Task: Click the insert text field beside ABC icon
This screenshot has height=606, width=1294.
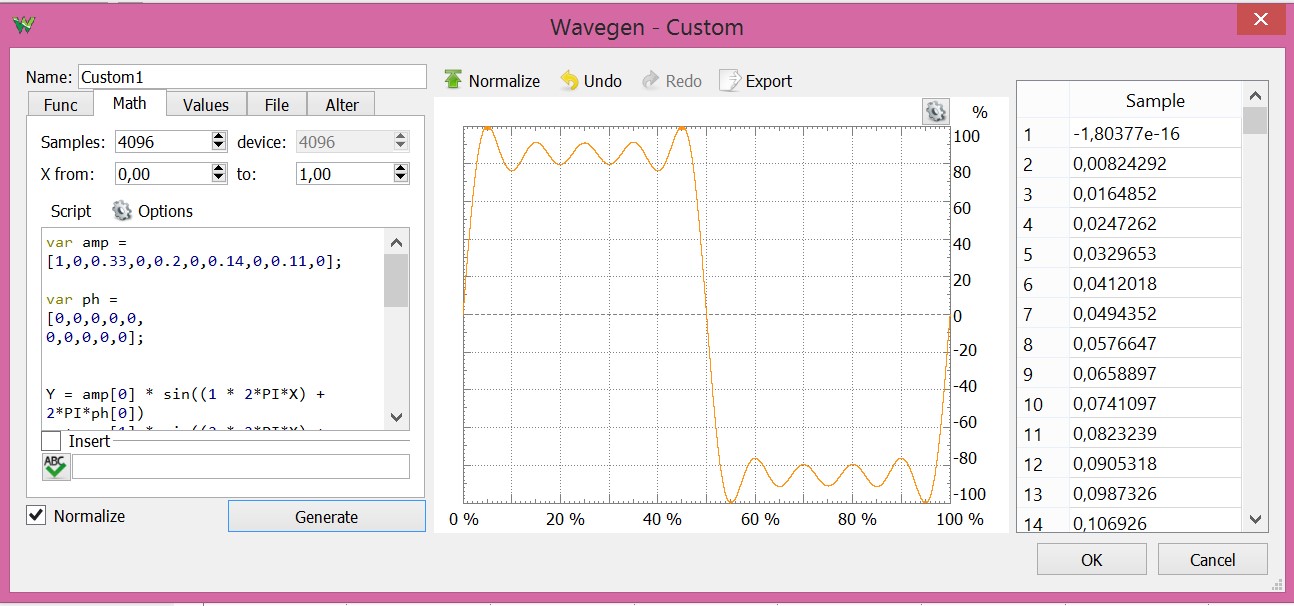Action: pyautogui.click(x=241, y=467)
